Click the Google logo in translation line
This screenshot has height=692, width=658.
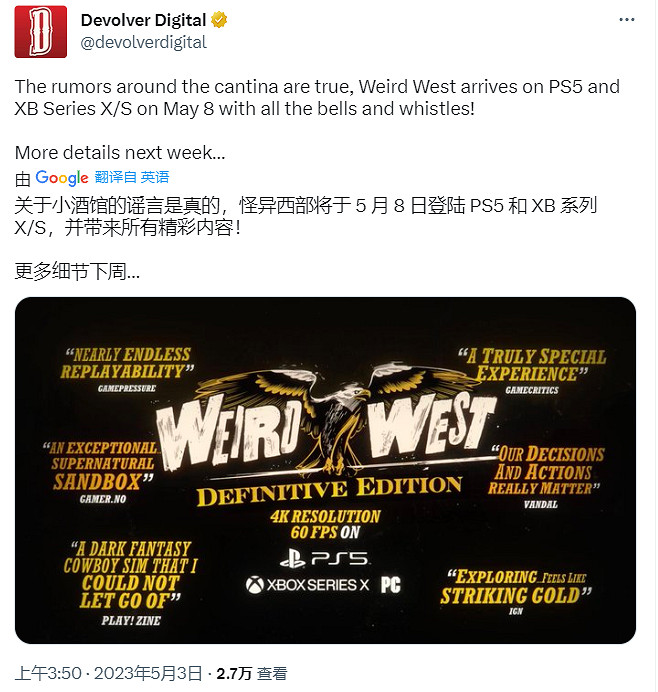click(62, 178)
